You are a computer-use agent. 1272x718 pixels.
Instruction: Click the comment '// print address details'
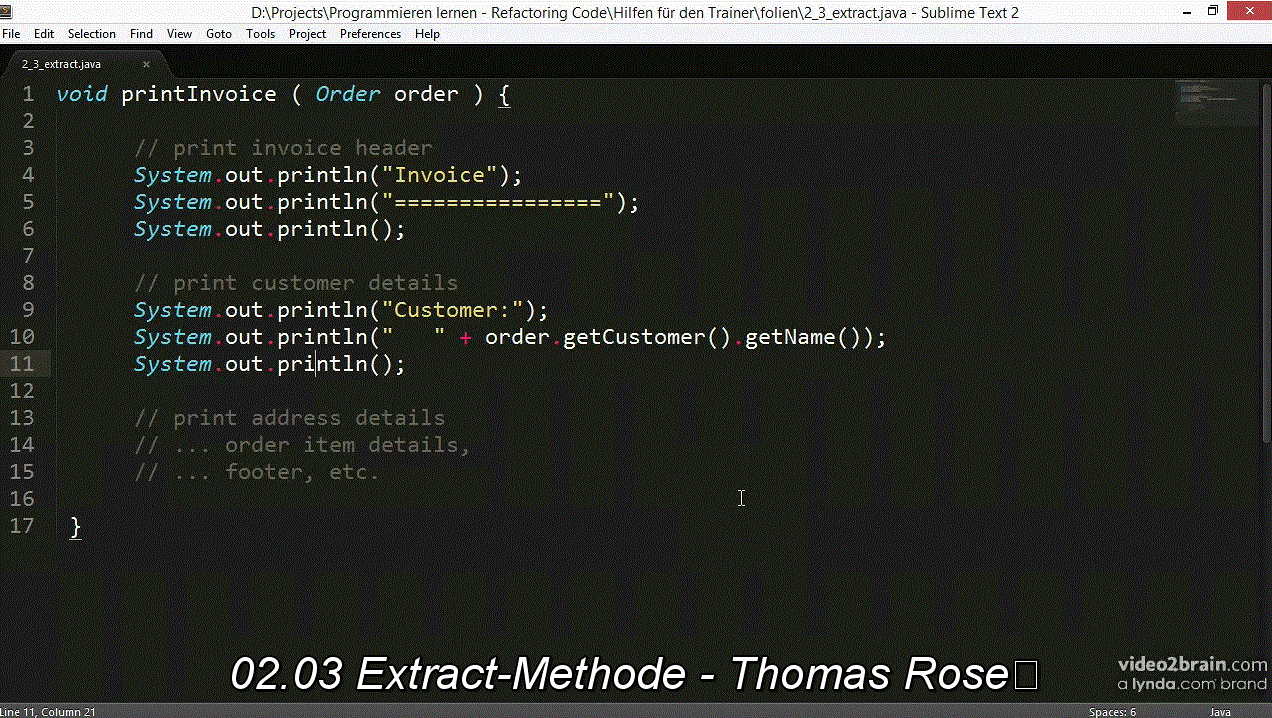coord(290,418)
